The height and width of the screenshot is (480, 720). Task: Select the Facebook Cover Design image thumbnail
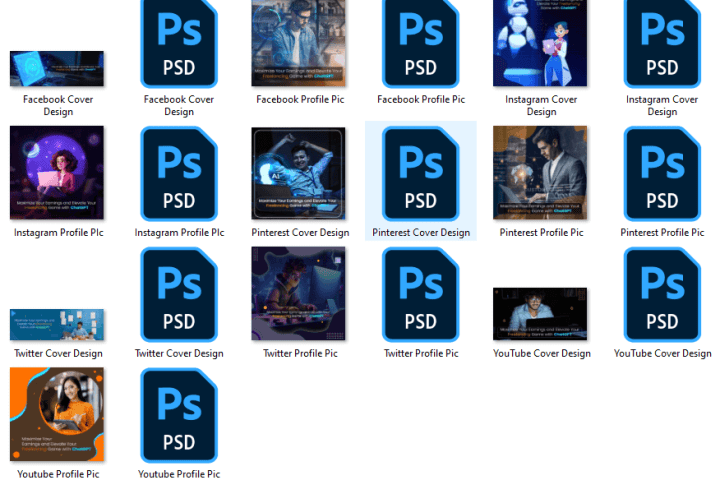pos(57,68)
